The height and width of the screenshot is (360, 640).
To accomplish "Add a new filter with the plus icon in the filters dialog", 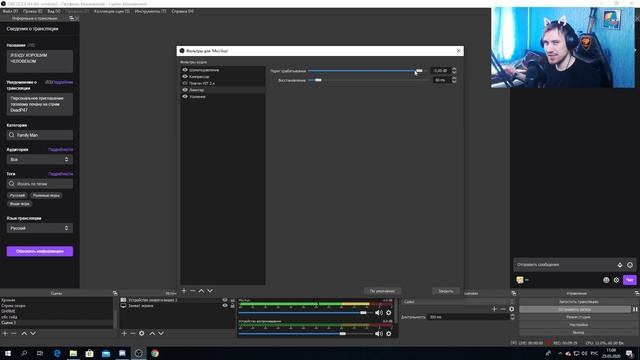I will click(184, 291).
